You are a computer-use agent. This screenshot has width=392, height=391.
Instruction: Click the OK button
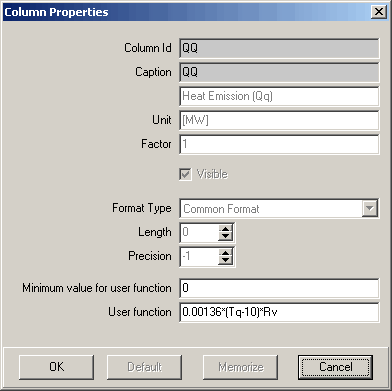pos(56,367)
